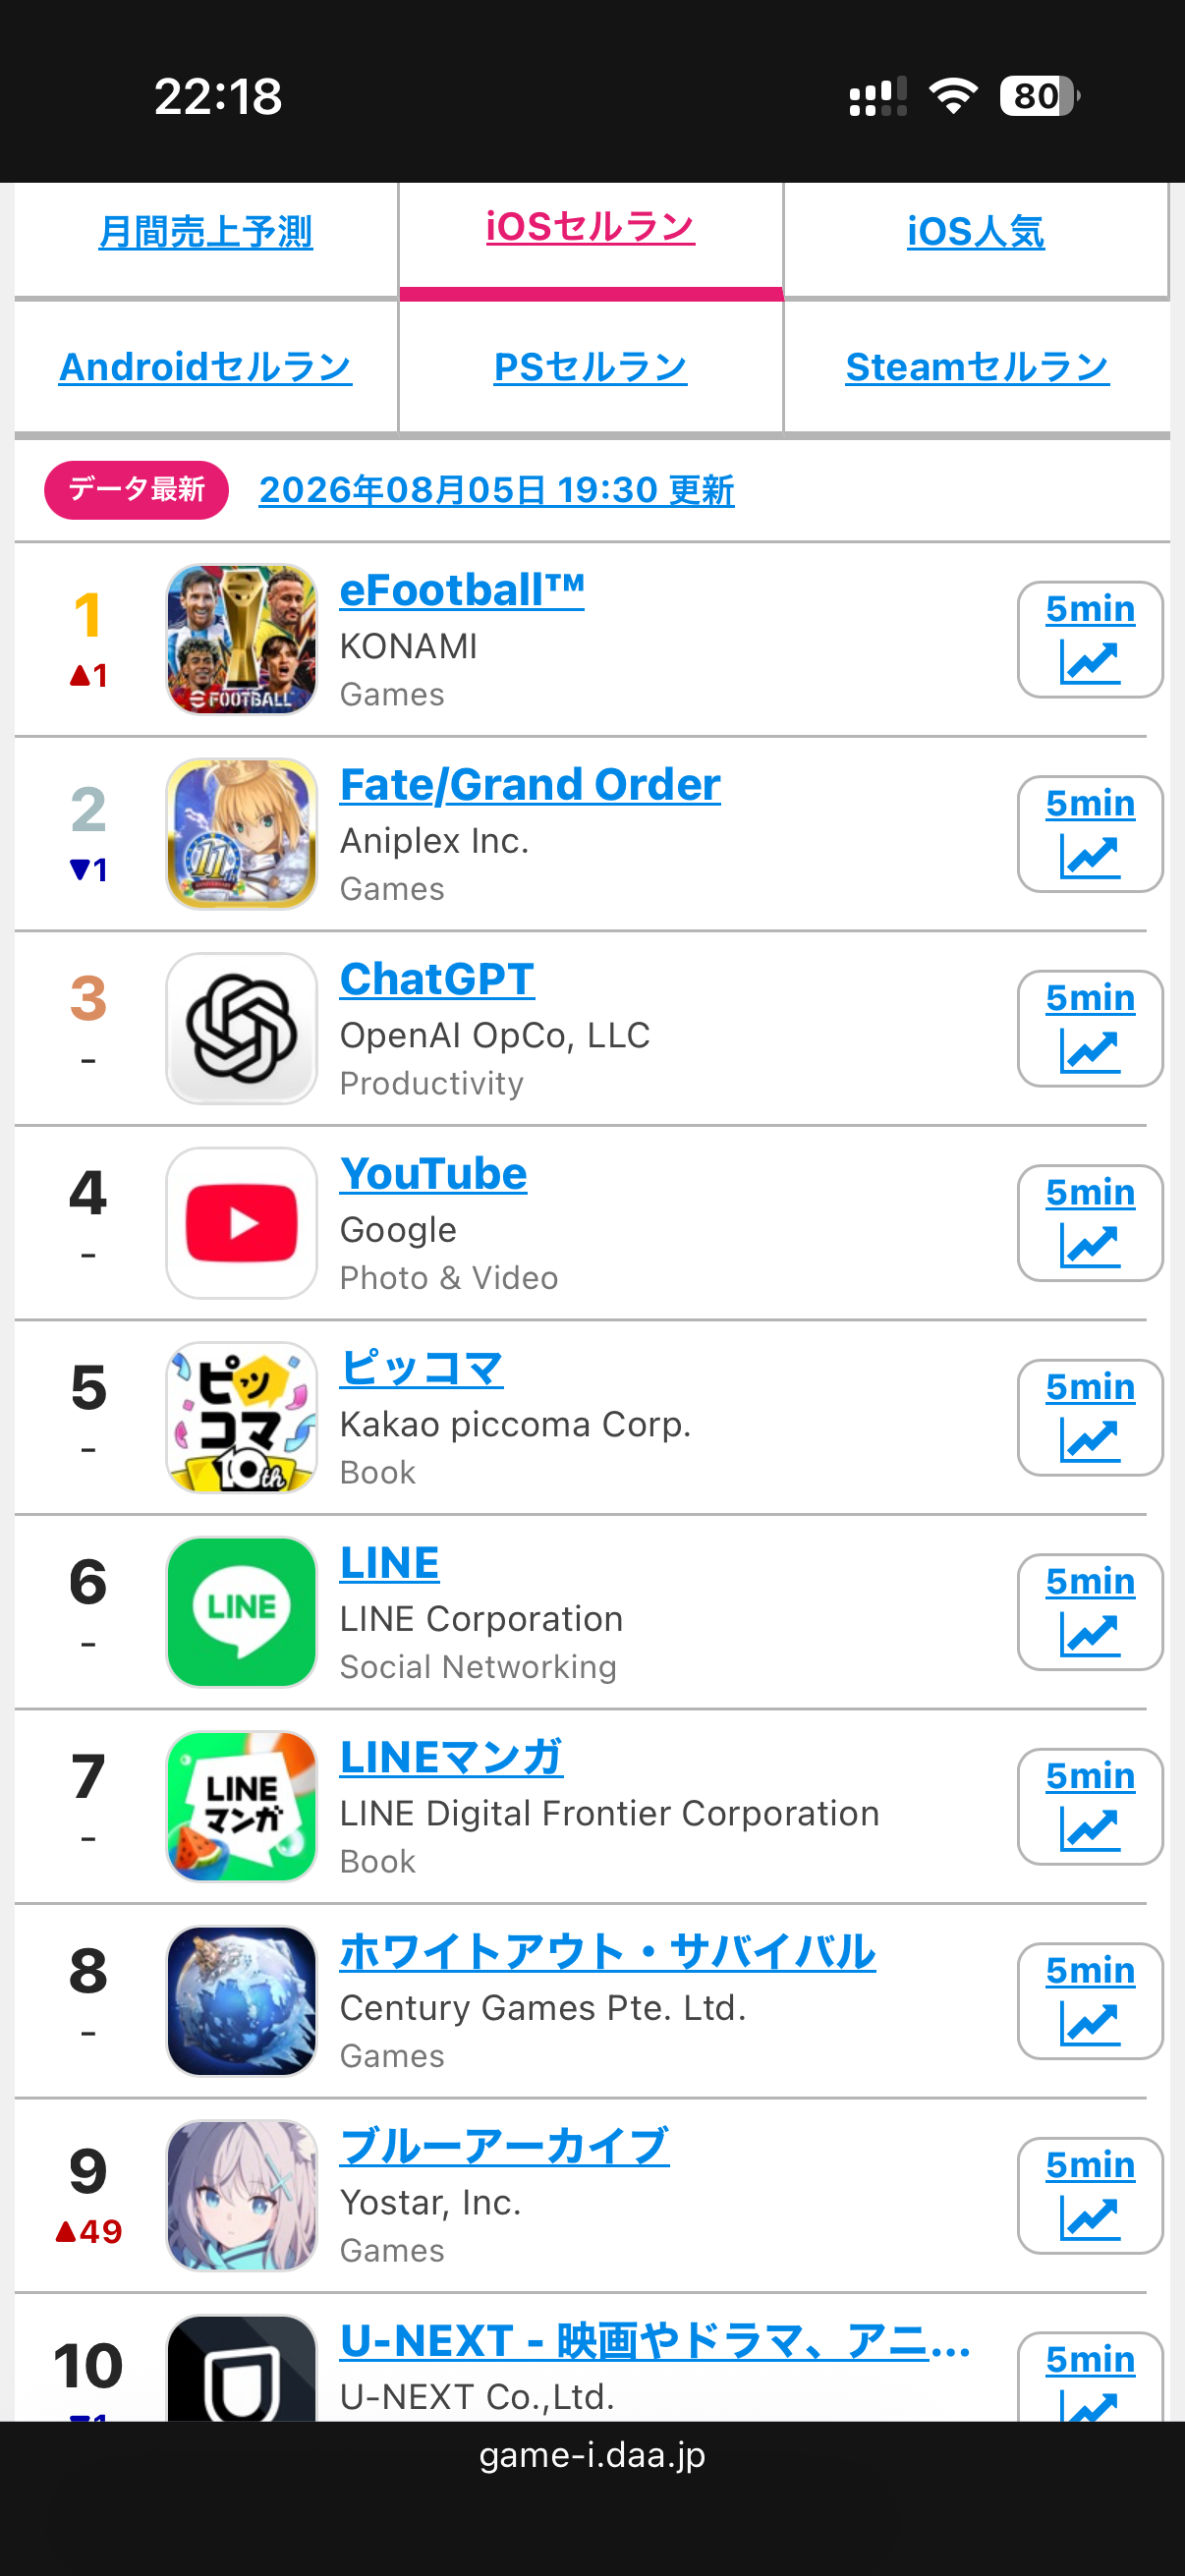Select the Steamセルラン tab
Viewport: 1185px width, 2576px height.
977,367
